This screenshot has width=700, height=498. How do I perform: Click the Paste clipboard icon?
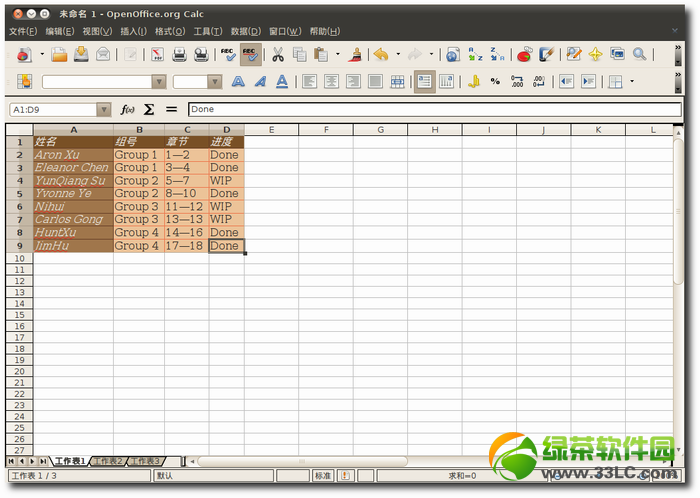[321, 54]
